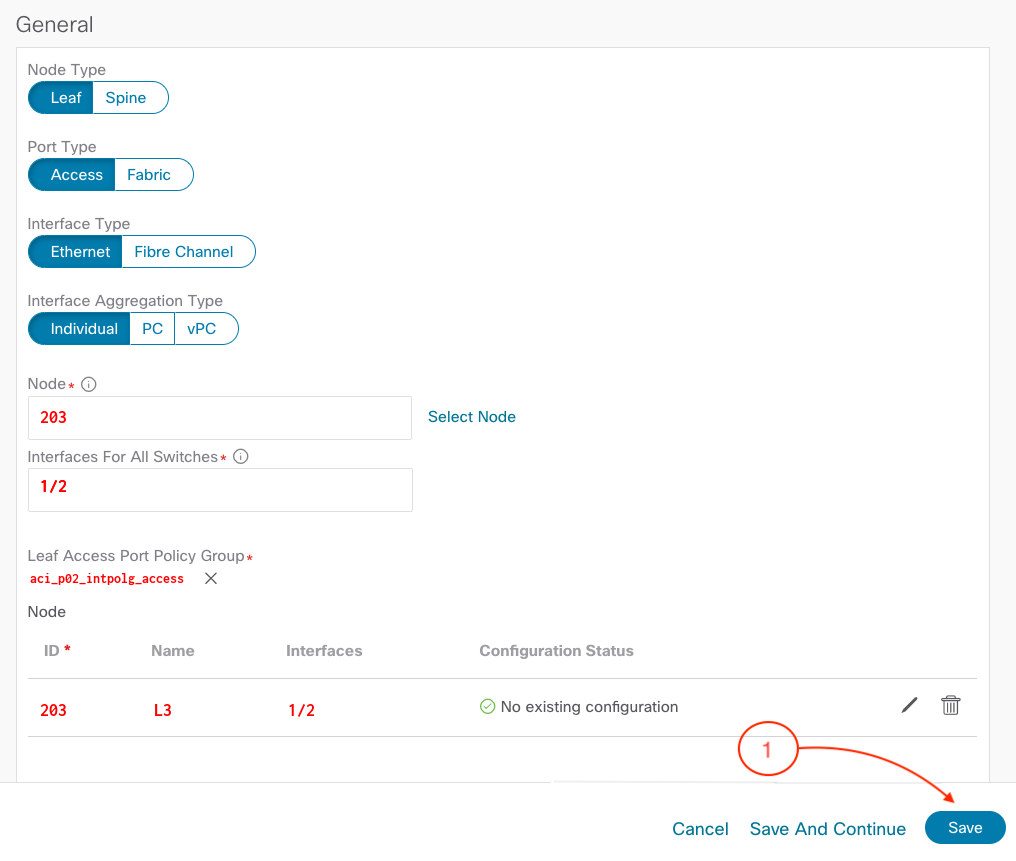
Task: Click the Cancel button
Action: pos(700,829)
